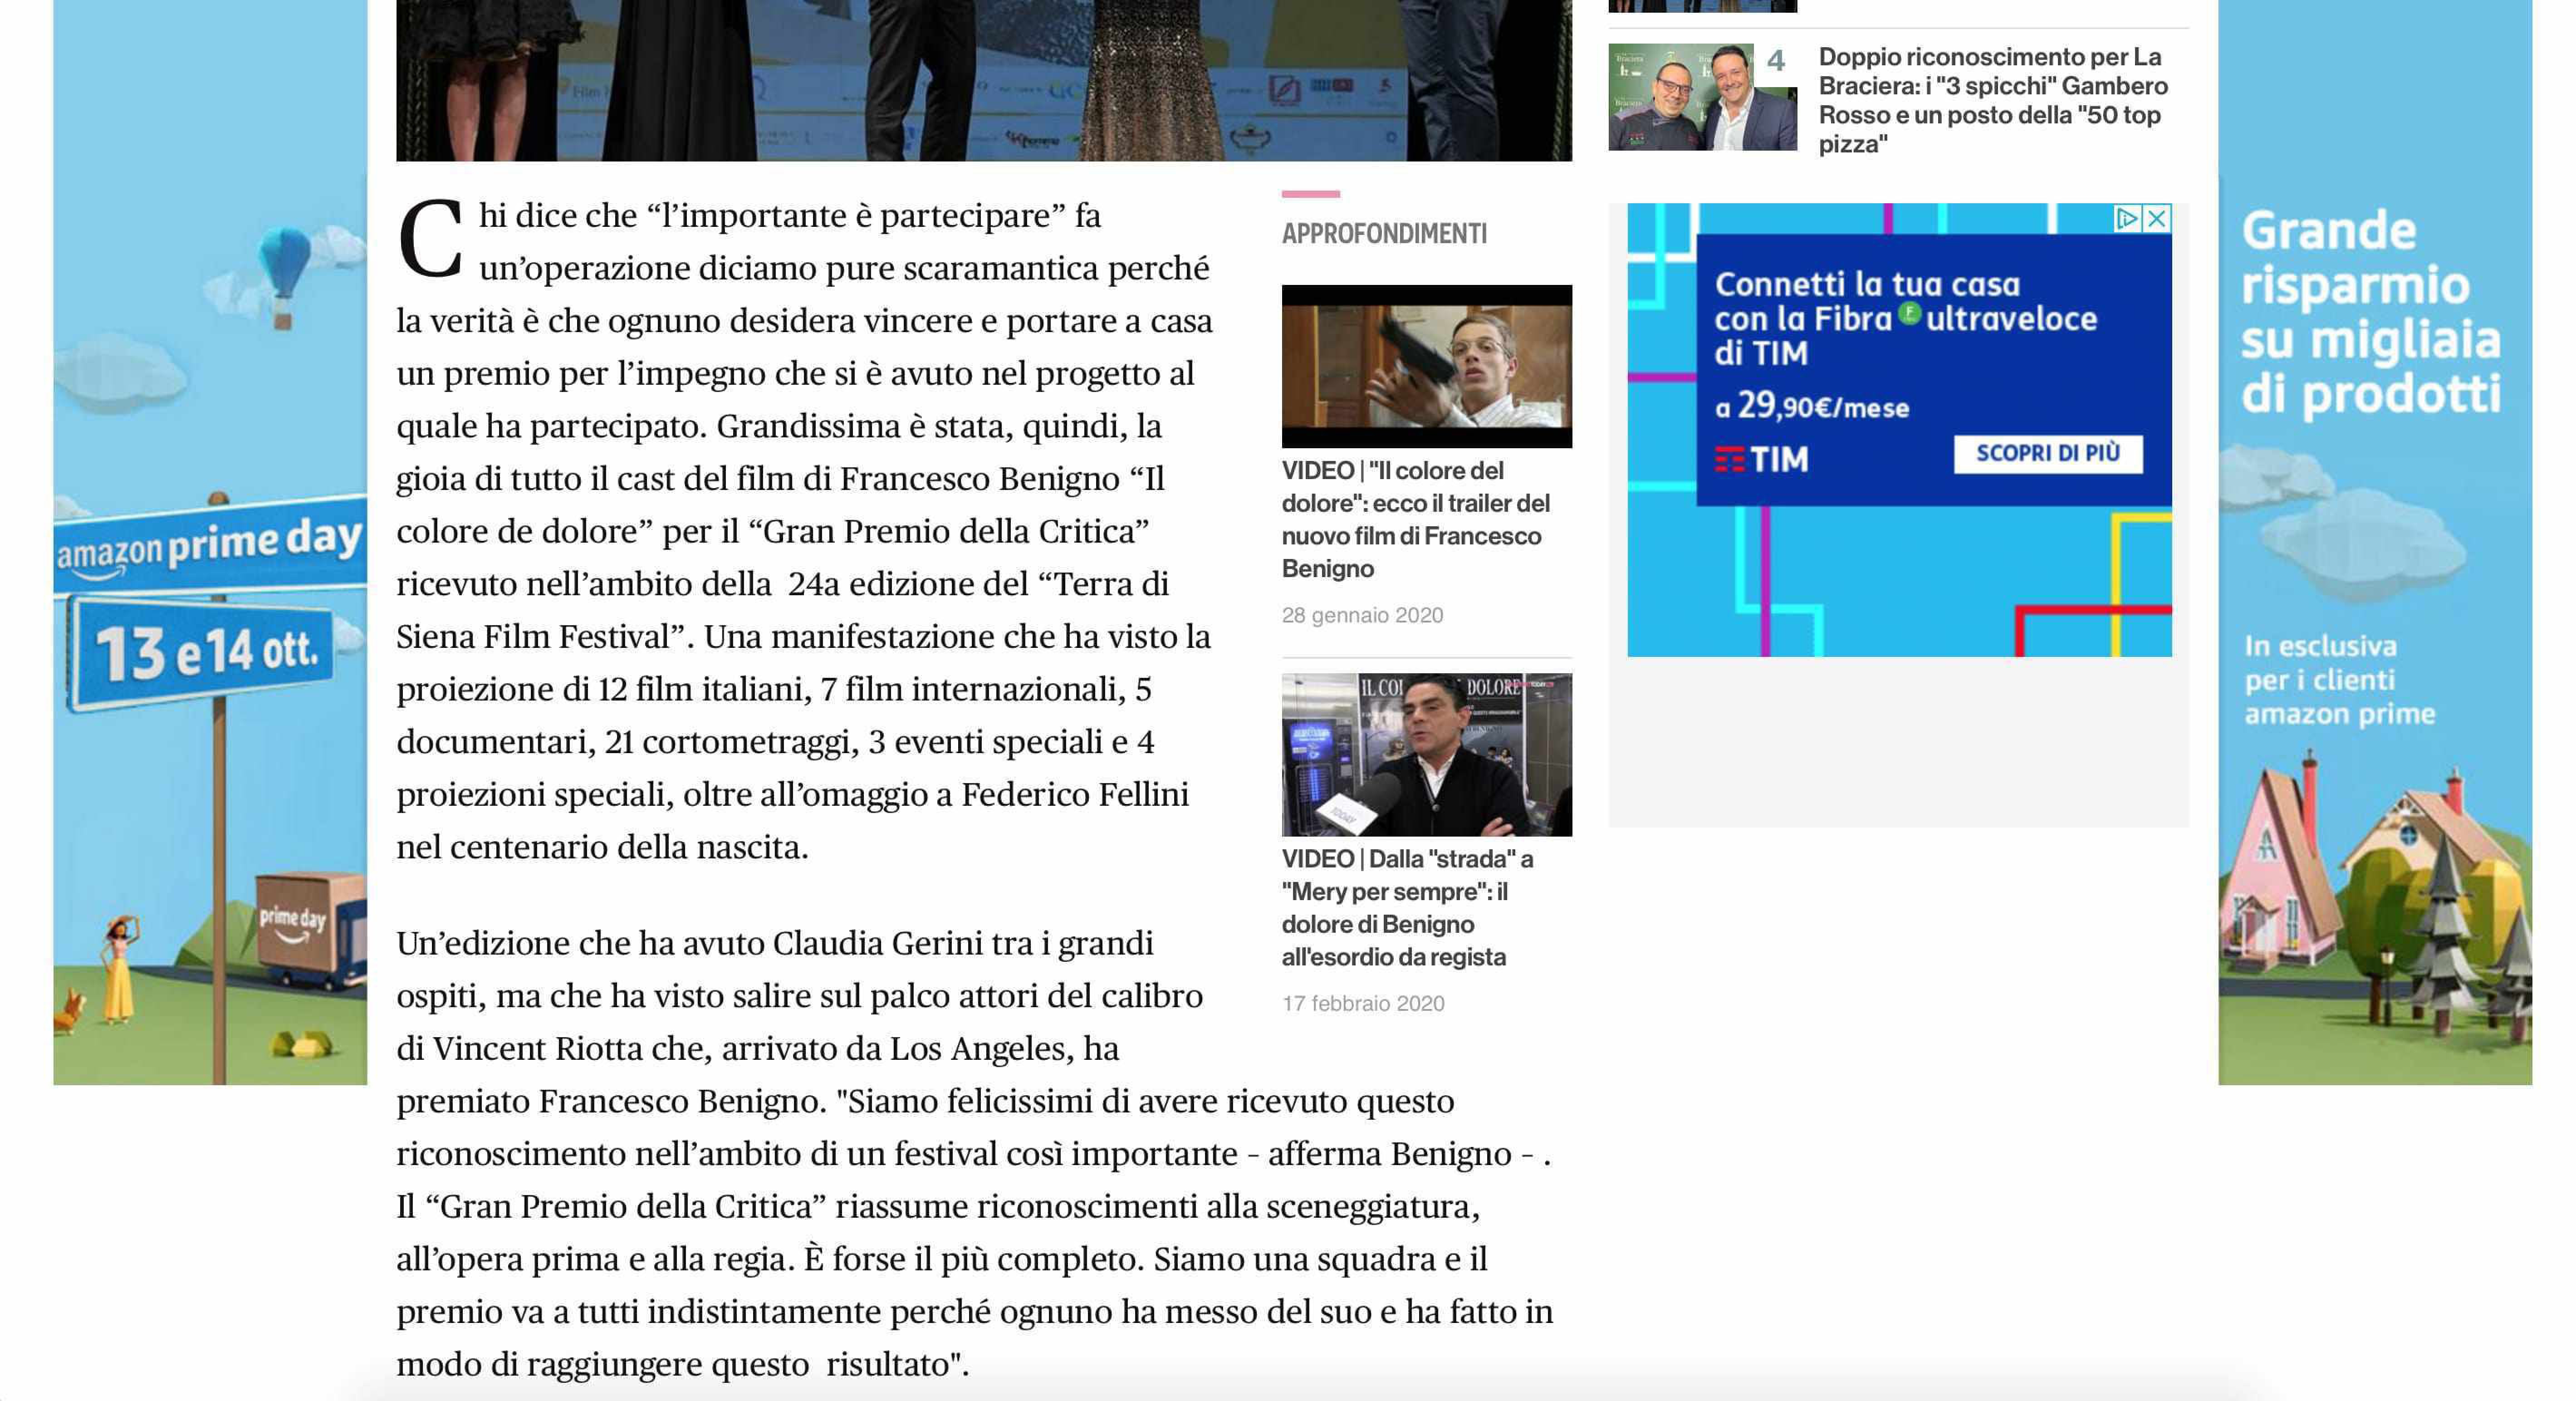
Task: Open the Benigno interview video thumbnail
Action: 1426,754
